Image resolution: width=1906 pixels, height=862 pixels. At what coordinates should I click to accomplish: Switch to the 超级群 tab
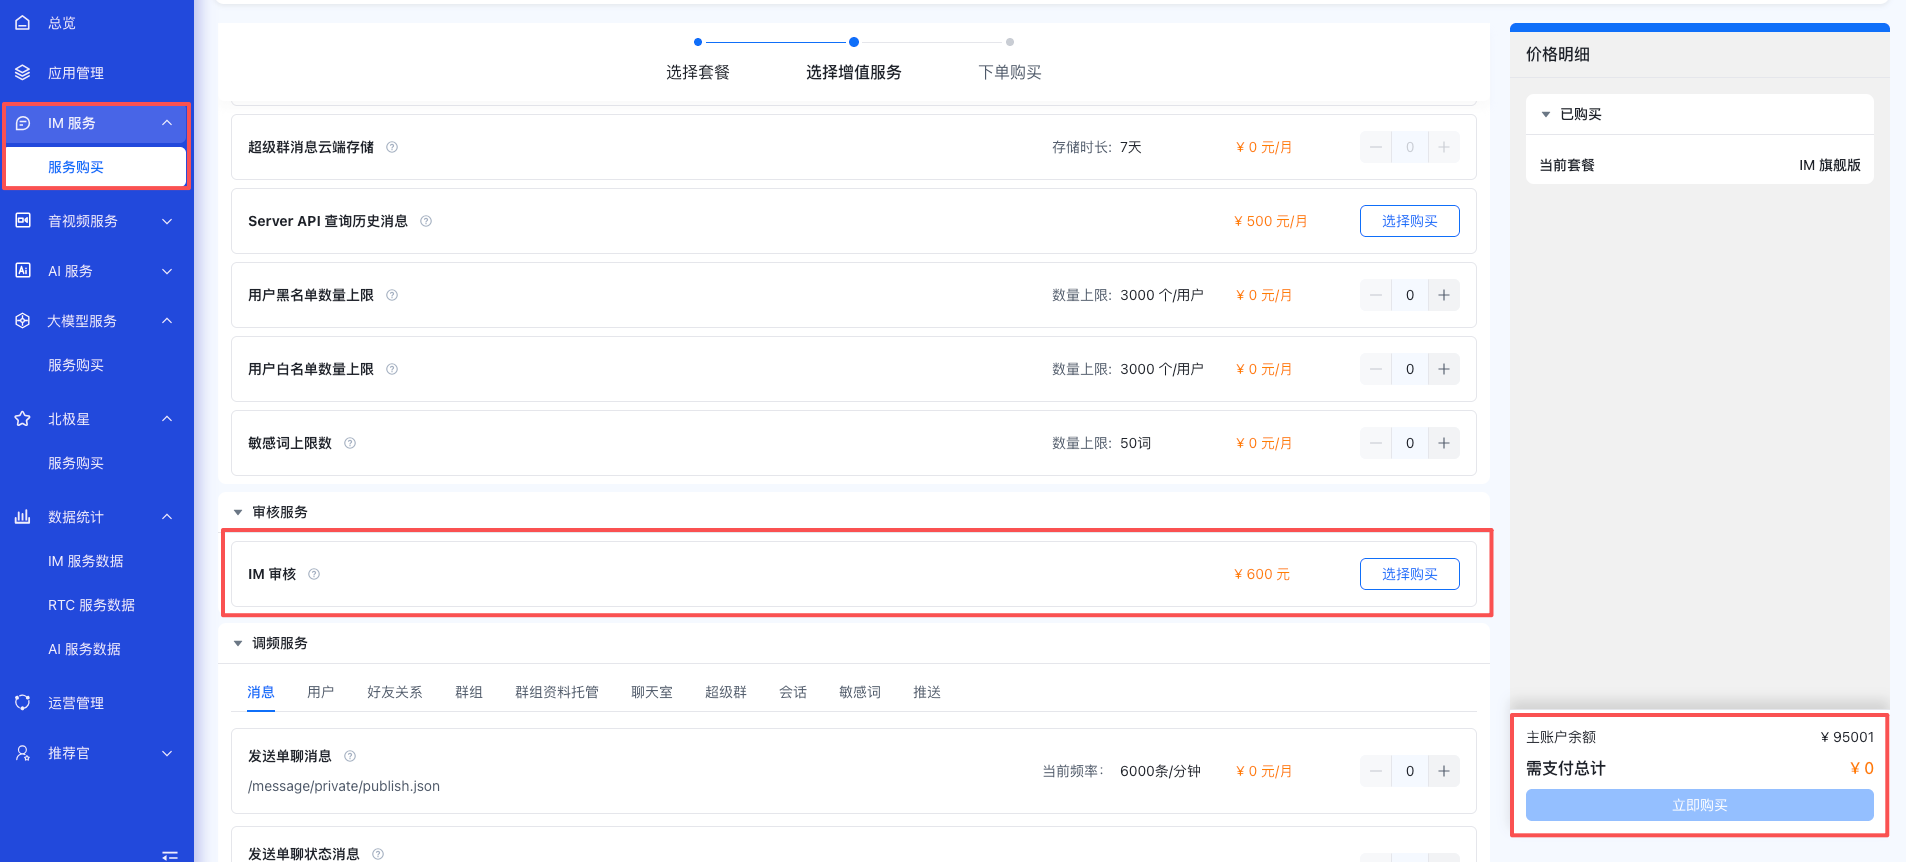click(x=726, y=692)
